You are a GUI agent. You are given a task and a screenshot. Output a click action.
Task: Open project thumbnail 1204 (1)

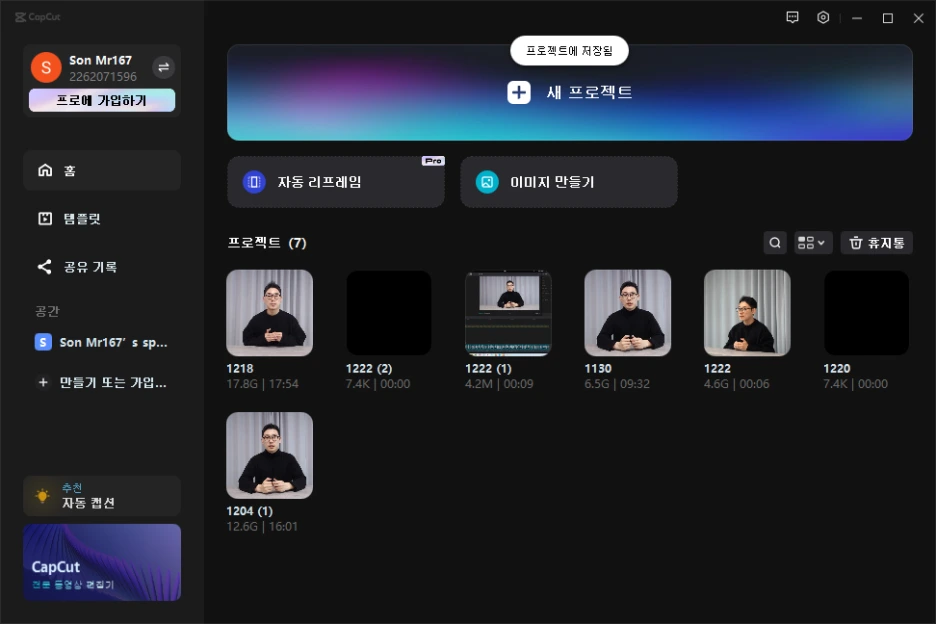click(x=270, y=456)
